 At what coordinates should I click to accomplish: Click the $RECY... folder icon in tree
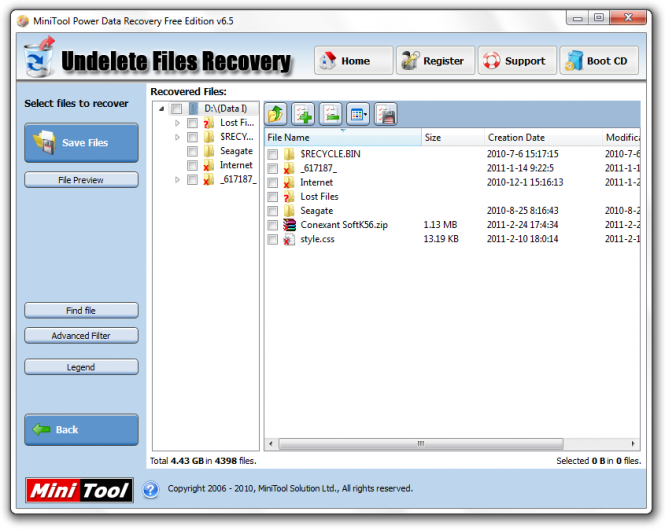pos(208,137)
